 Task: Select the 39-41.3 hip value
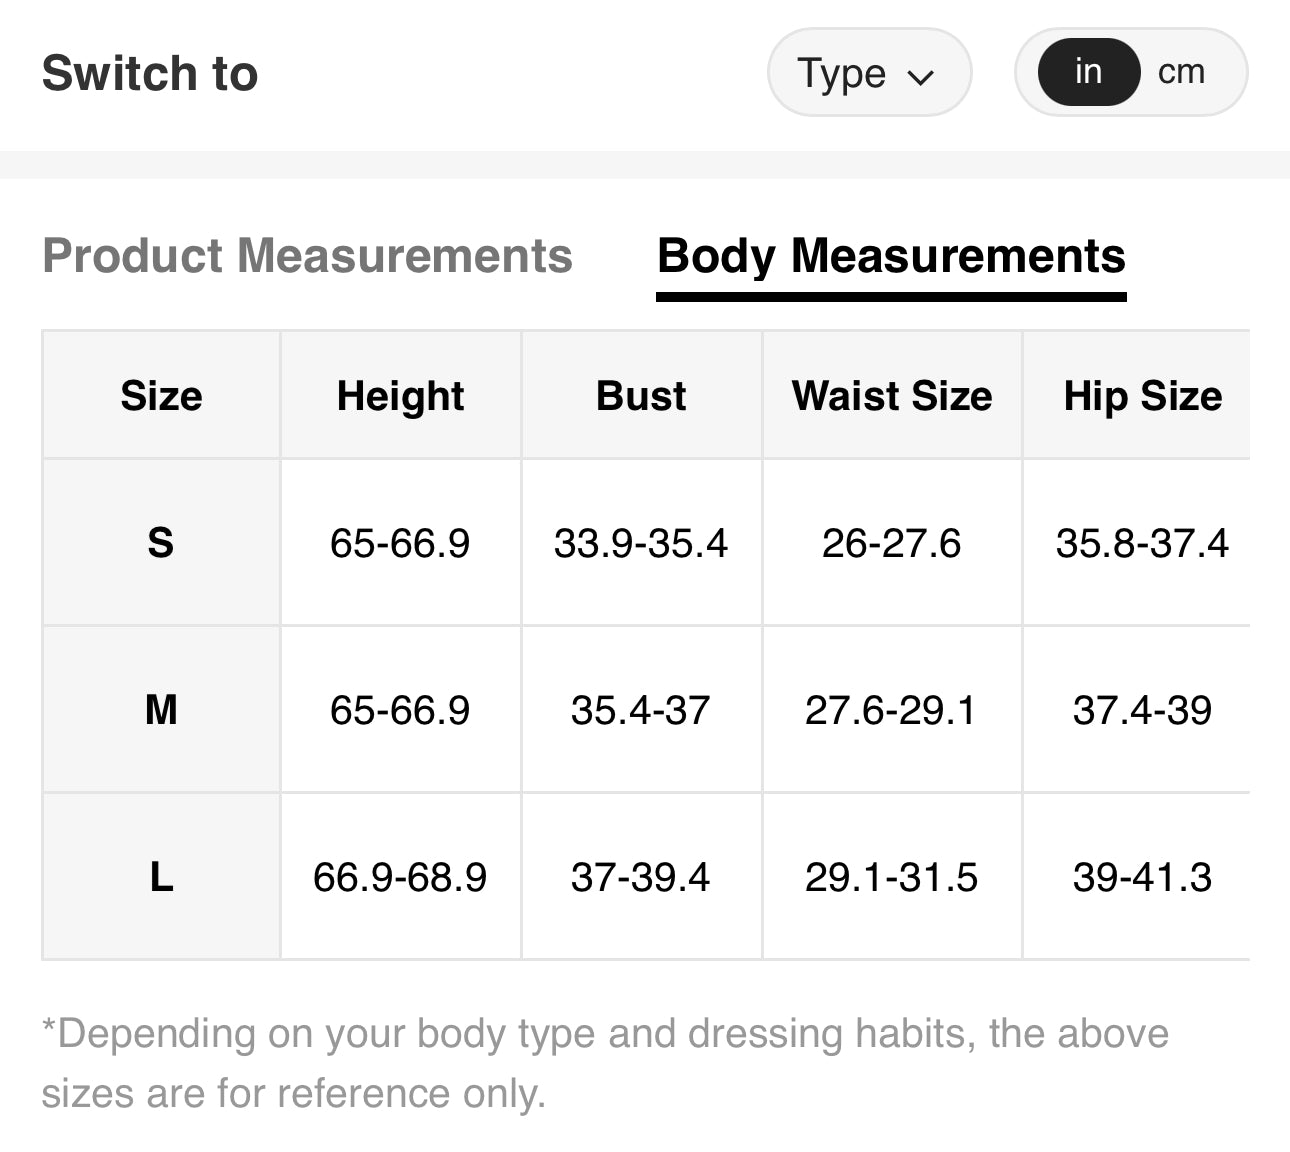click(1142, 877)
